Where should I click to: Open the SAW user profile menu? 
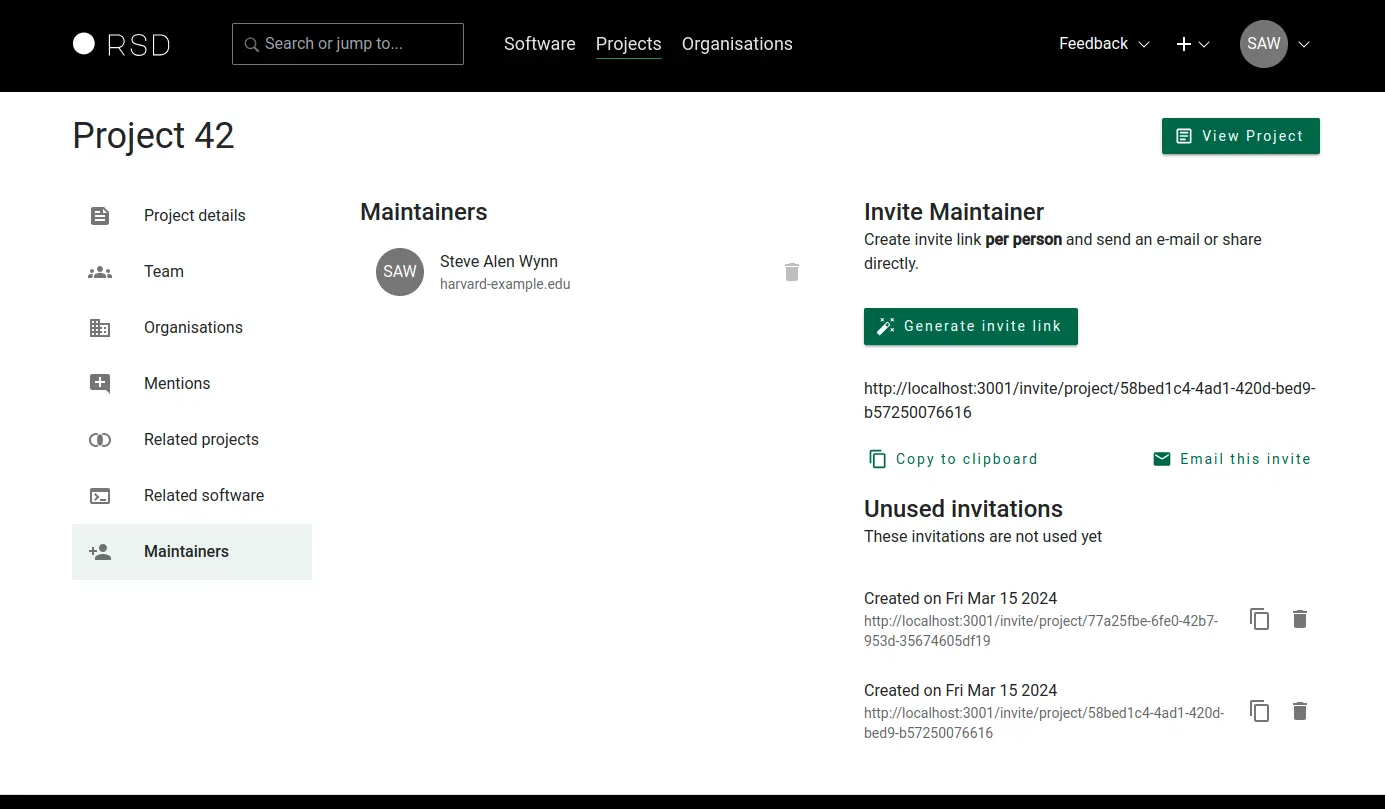click(x=1274, y=44)
